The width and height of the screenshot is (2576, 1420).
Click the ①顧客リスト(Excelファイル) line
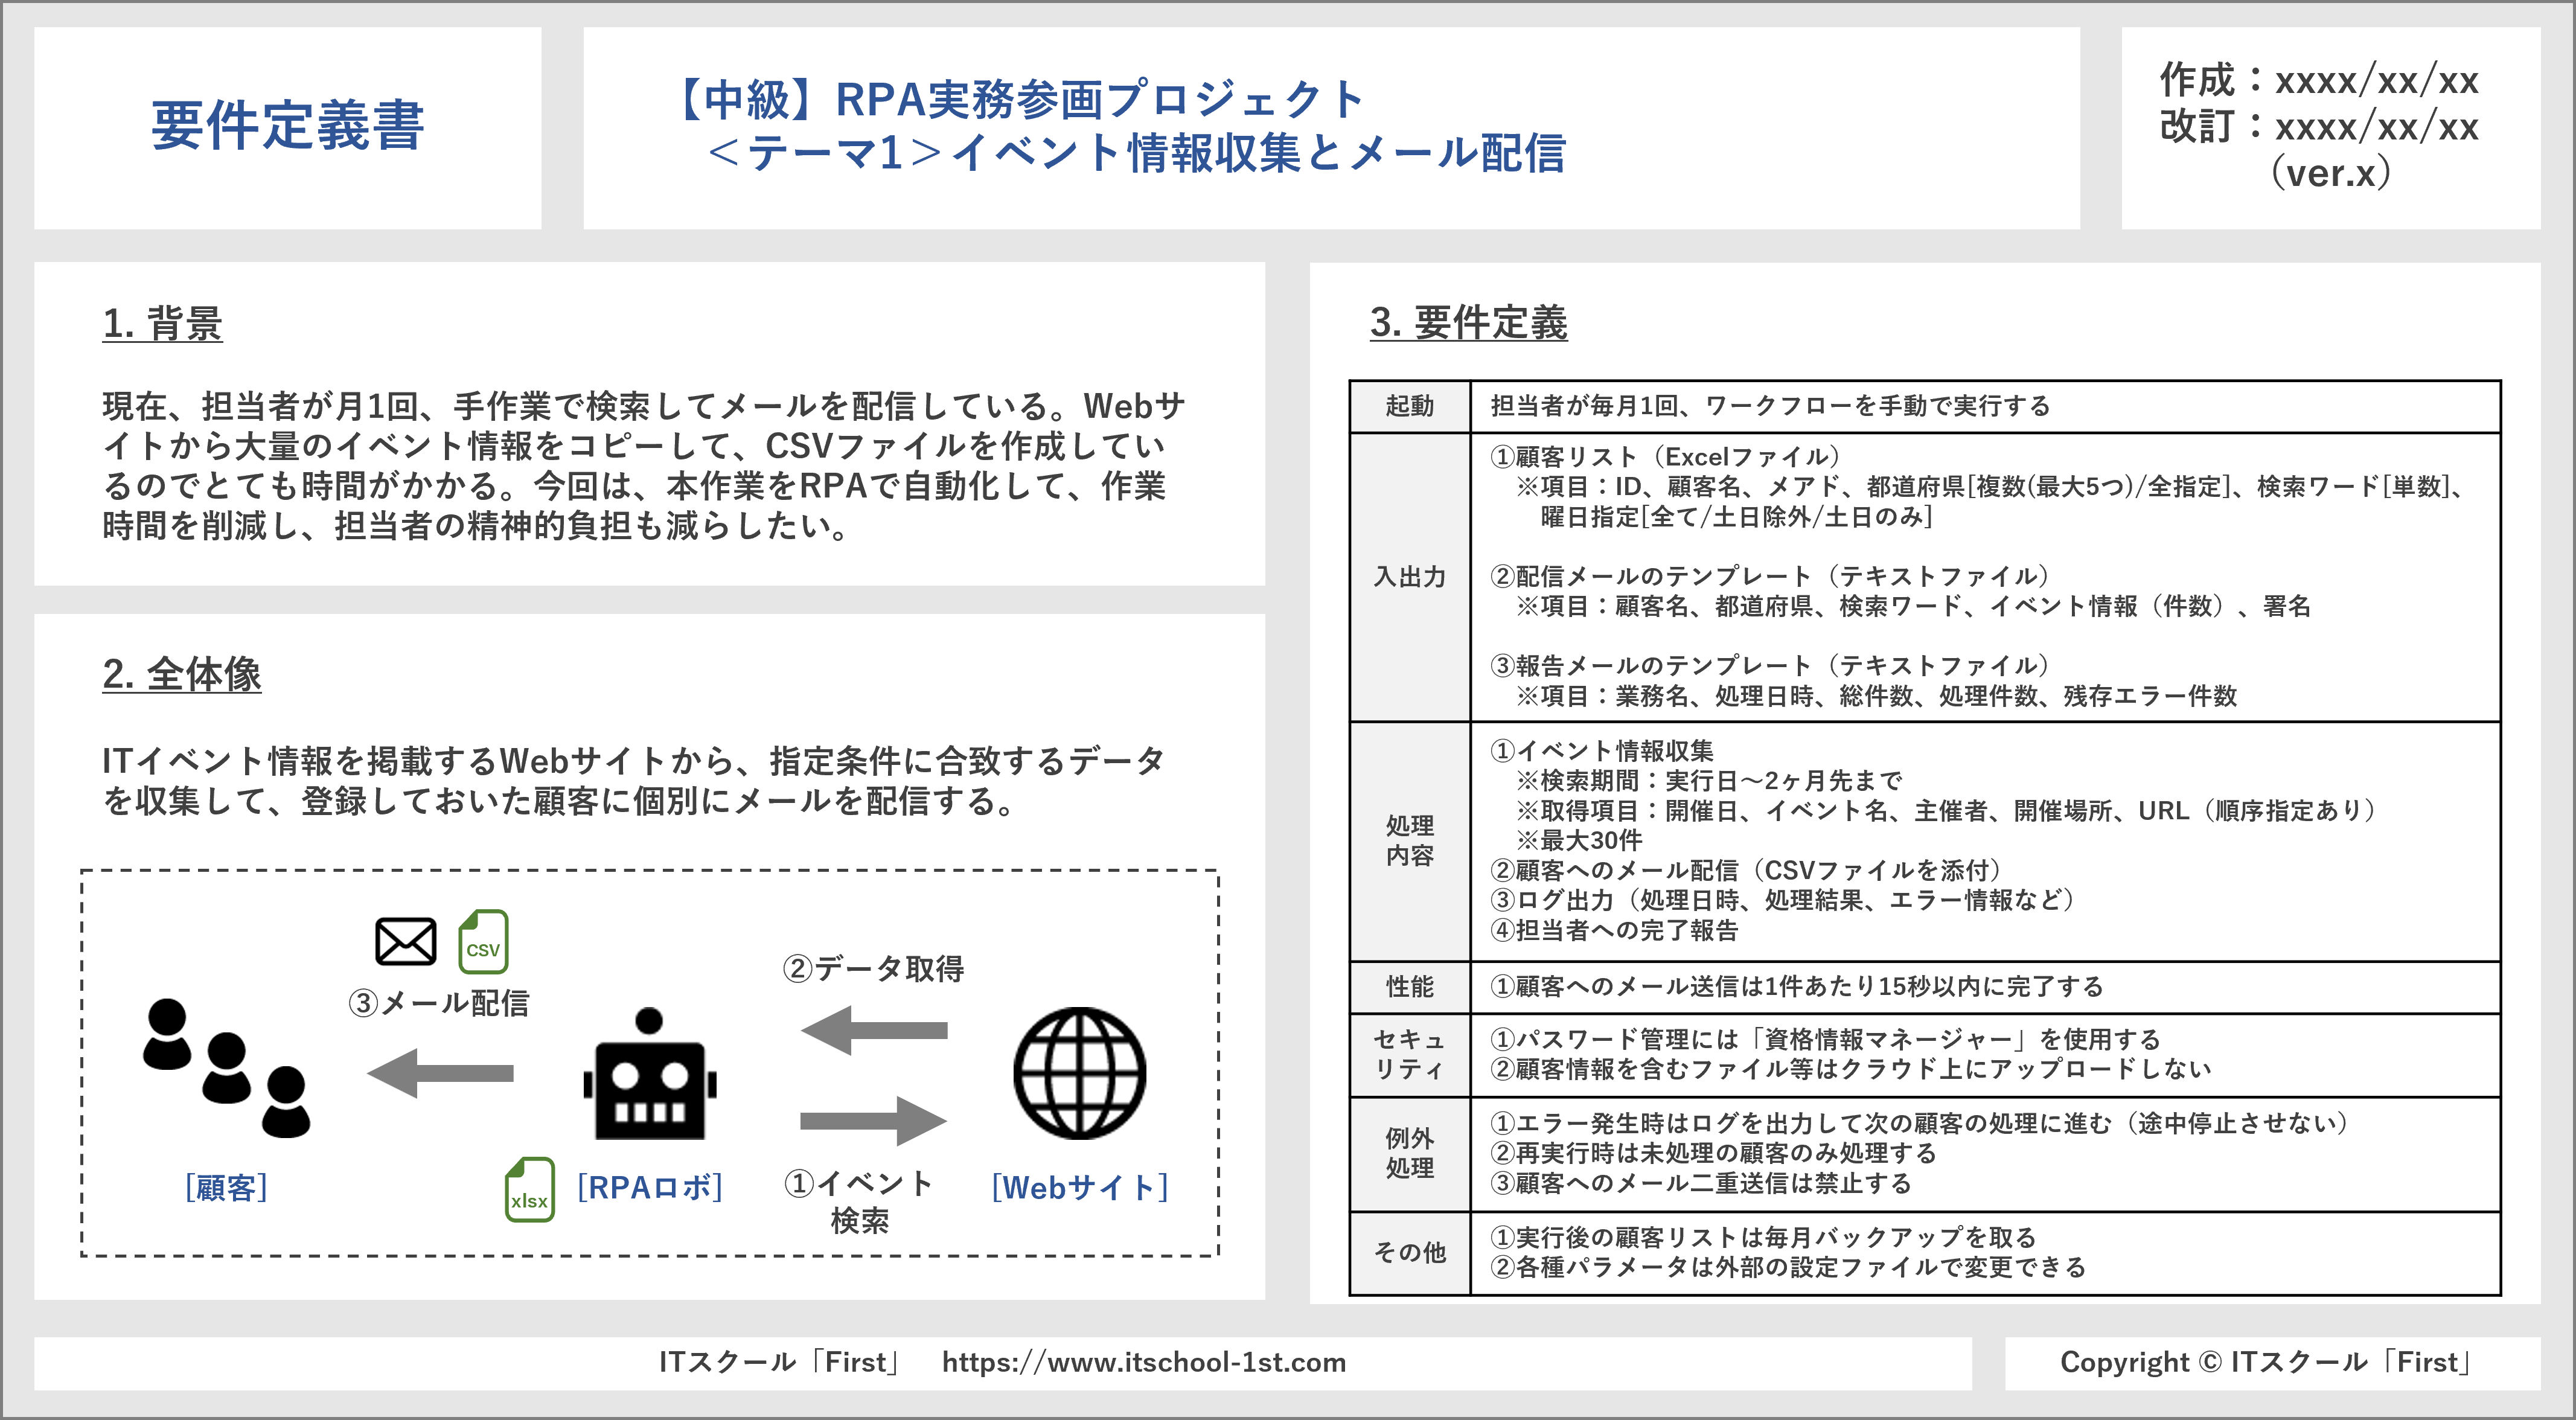1666,457
